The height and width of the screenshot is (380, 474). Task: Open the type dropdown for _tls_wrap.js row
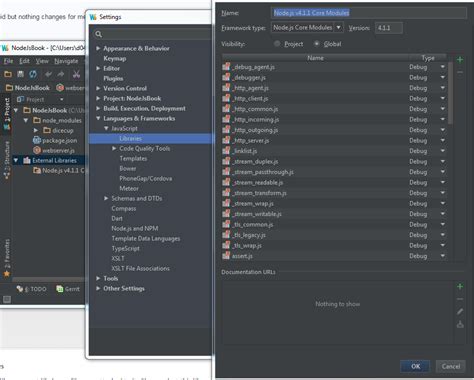click(x=442, y=245)
